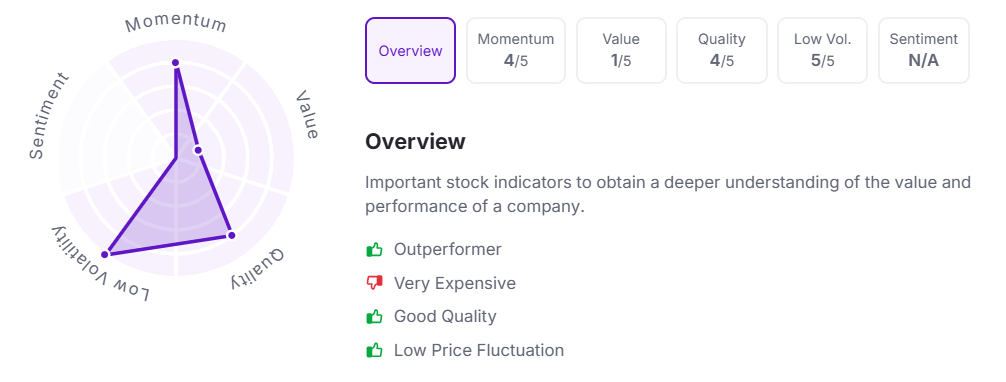Select the Overview tab

411,51
